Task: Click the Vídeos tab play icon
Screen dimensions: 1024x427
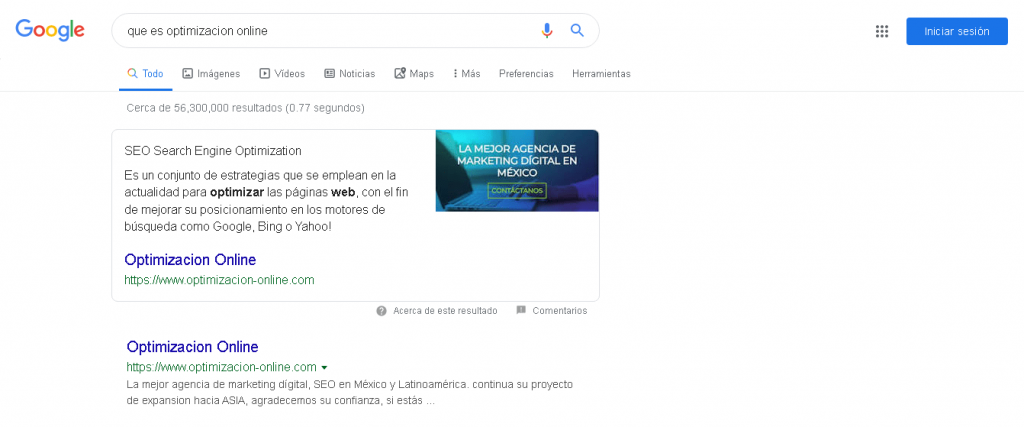Action: pos(264,74)
